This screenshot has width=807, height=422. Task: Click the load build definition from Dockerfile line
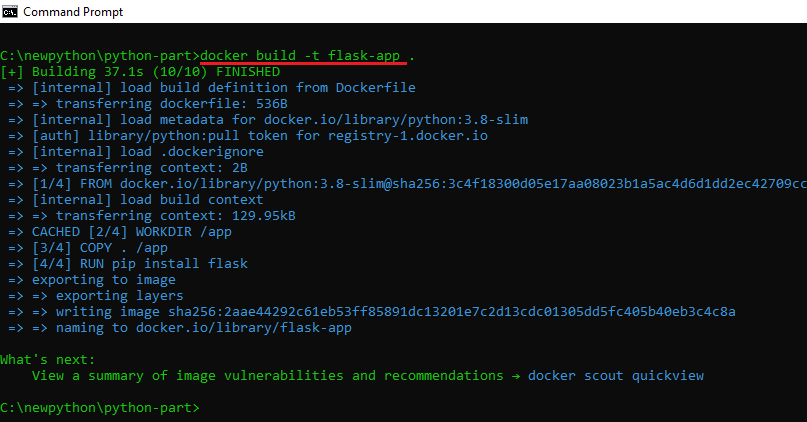click(212, 87)
